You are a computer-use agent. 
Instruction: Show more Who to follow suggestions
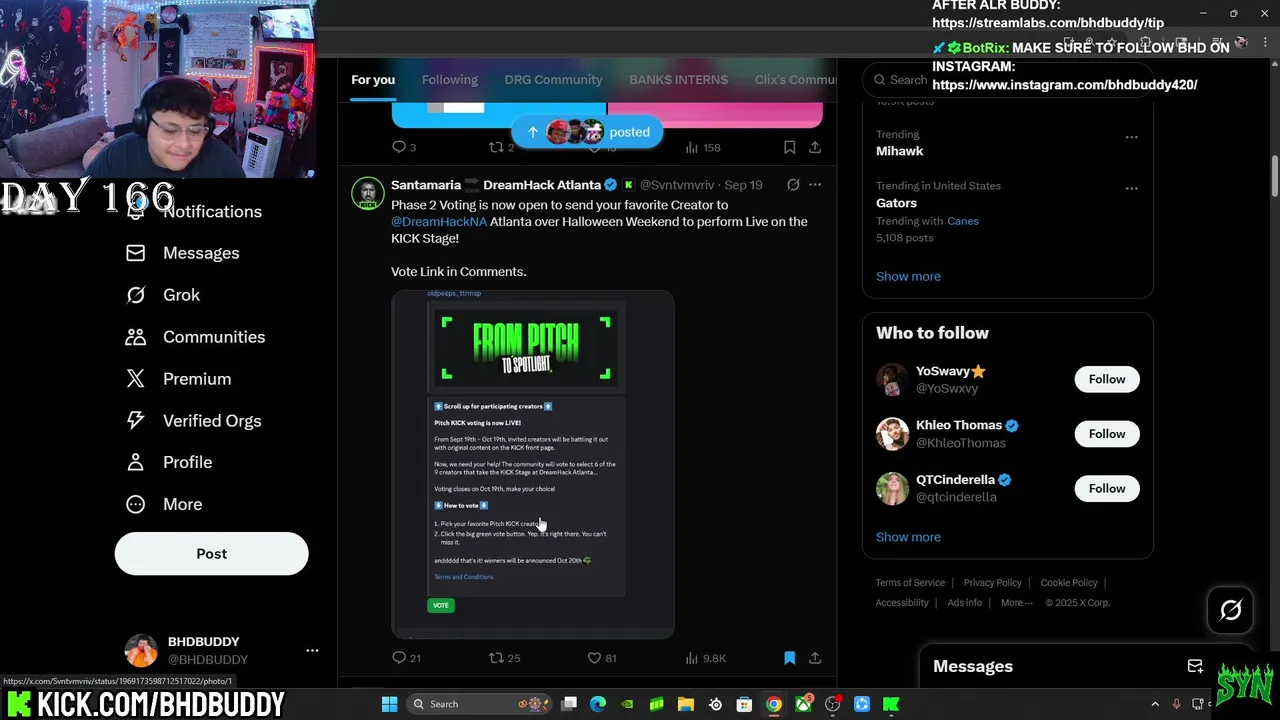908,537
